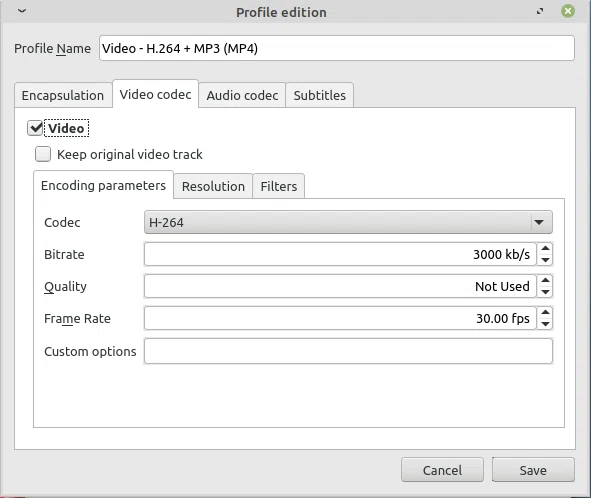
Task: Click the Quality value field
Action: coord(340,287)
